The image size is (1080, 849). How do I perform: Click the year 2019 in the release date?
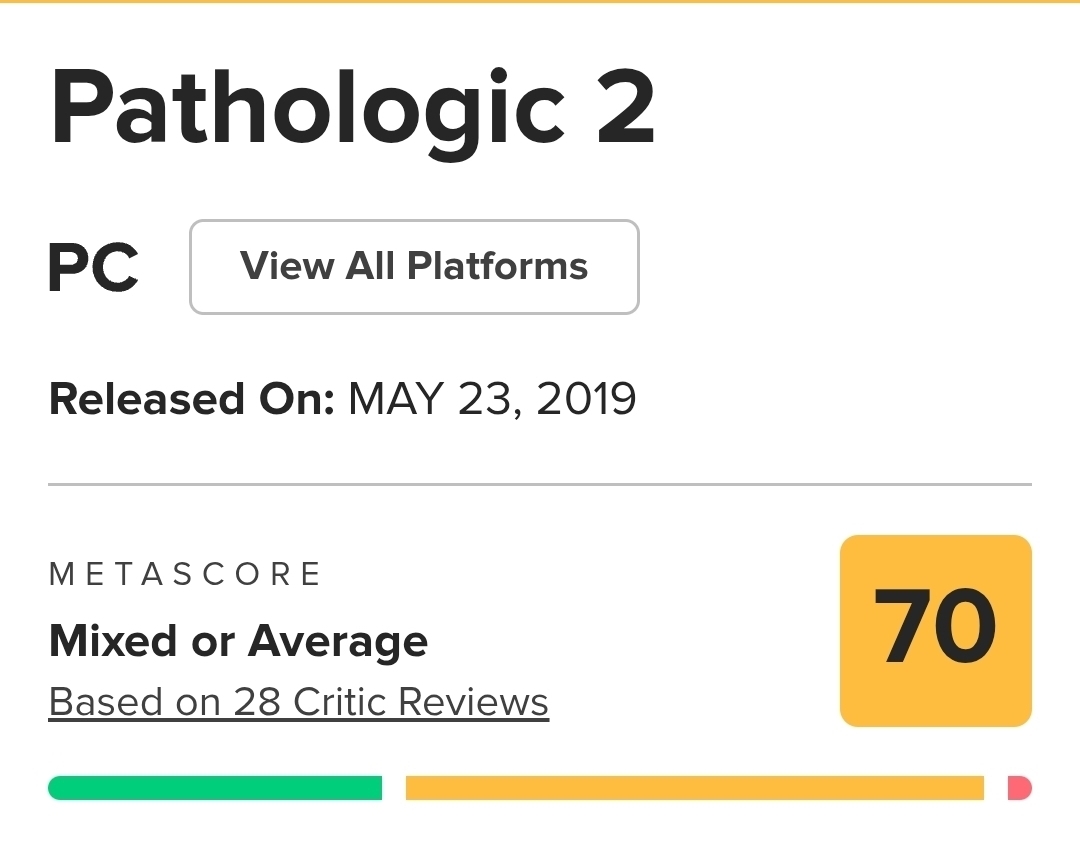point(586,399)
